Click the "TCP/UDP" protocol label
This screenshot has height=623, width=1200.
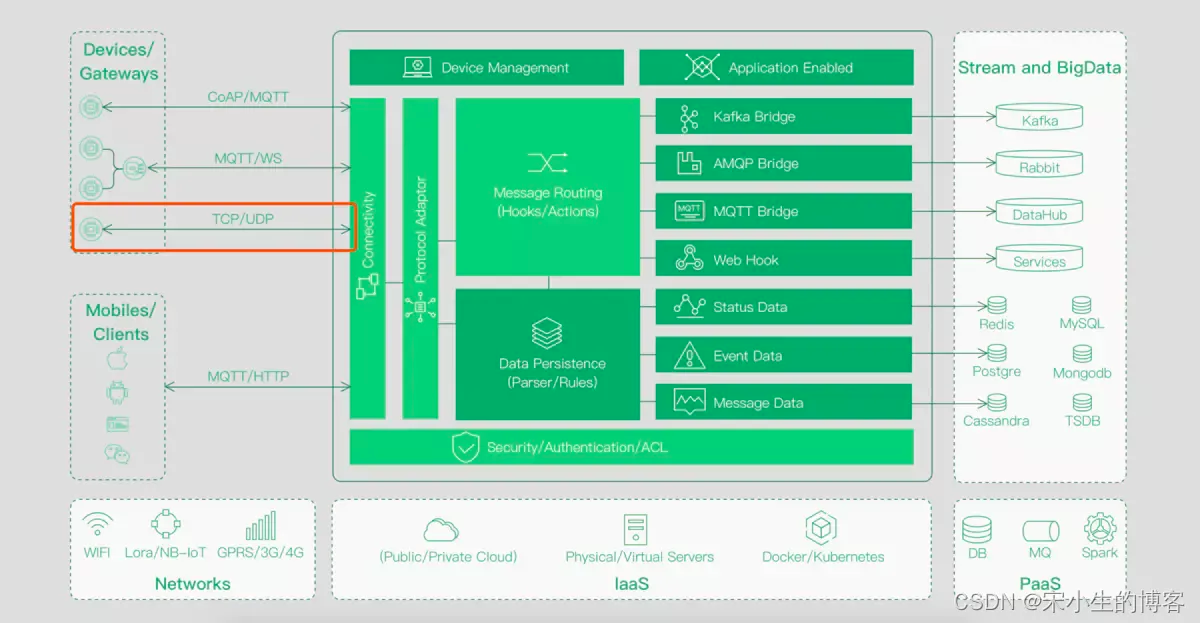(241, 218)
